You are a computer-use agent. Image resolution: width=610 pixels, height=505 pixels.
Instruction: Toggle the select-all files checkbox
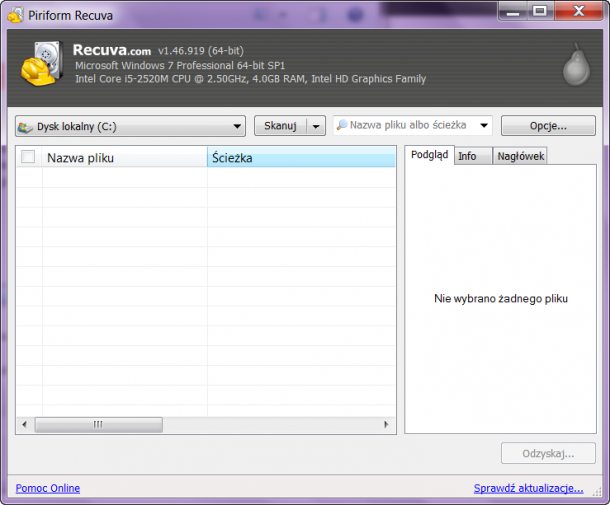[x=28, y=157]
